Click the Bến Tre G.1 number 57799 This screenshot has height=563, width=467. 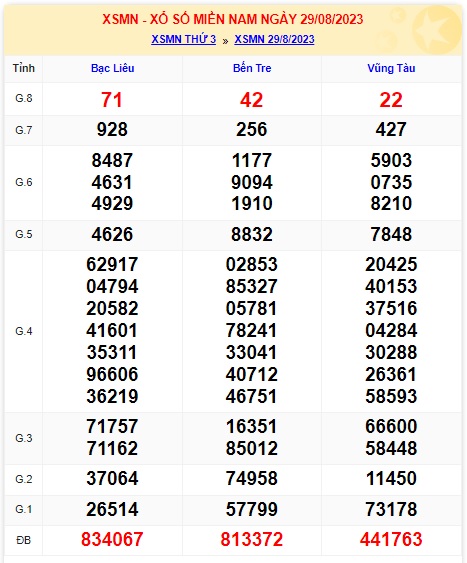point(252,509)
